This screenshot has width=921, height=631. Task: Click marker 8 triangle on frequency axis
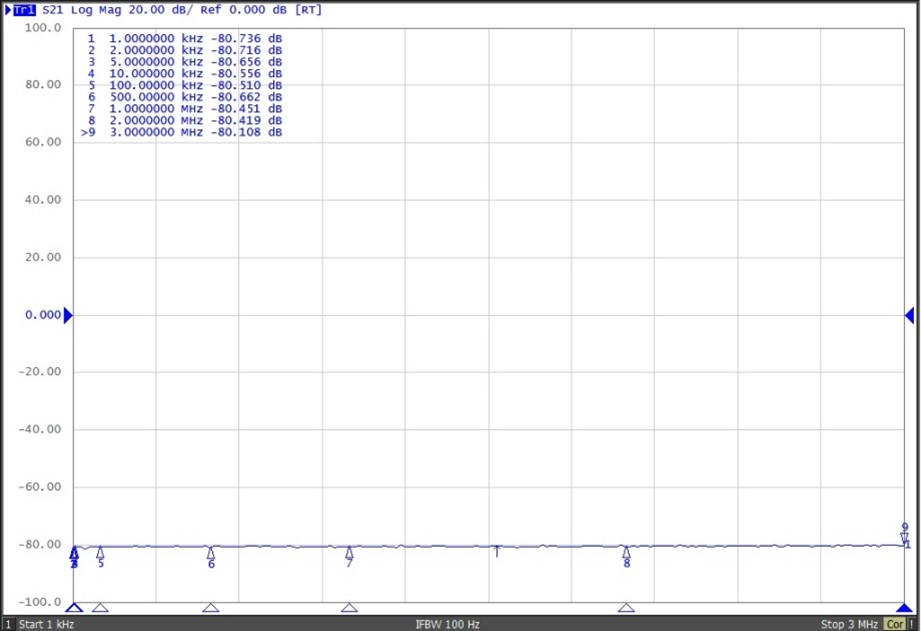pyautogui.click(x=626, y=607)
